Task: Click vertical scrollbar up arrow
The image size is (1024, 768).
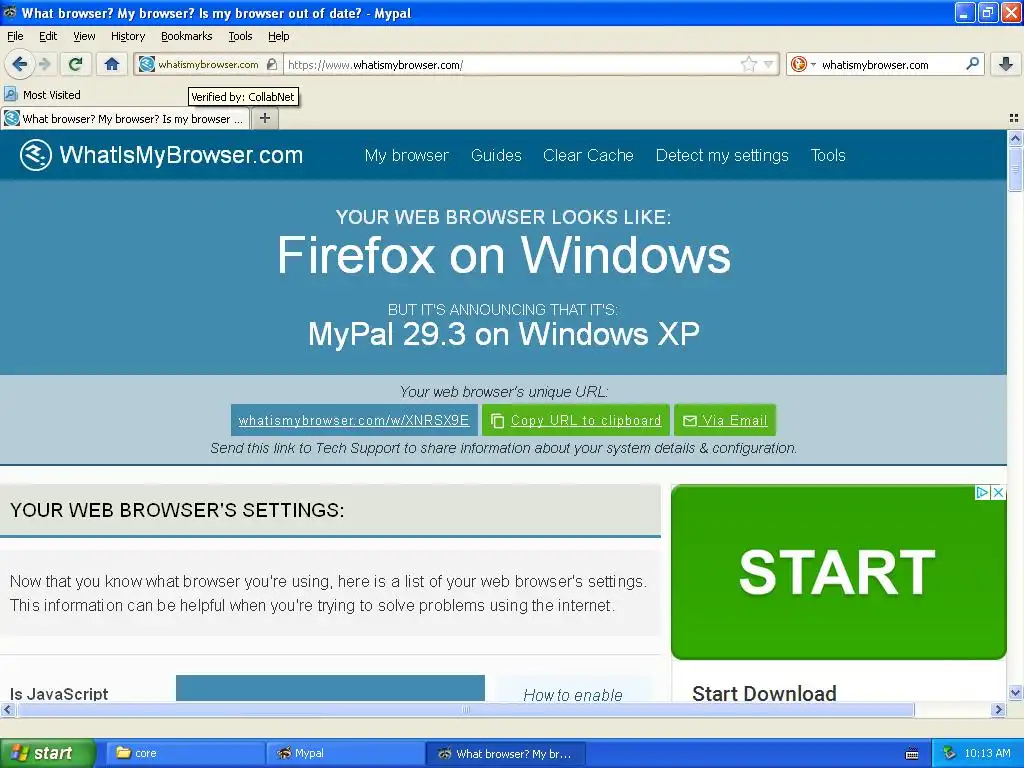Action: point(1015,138)
